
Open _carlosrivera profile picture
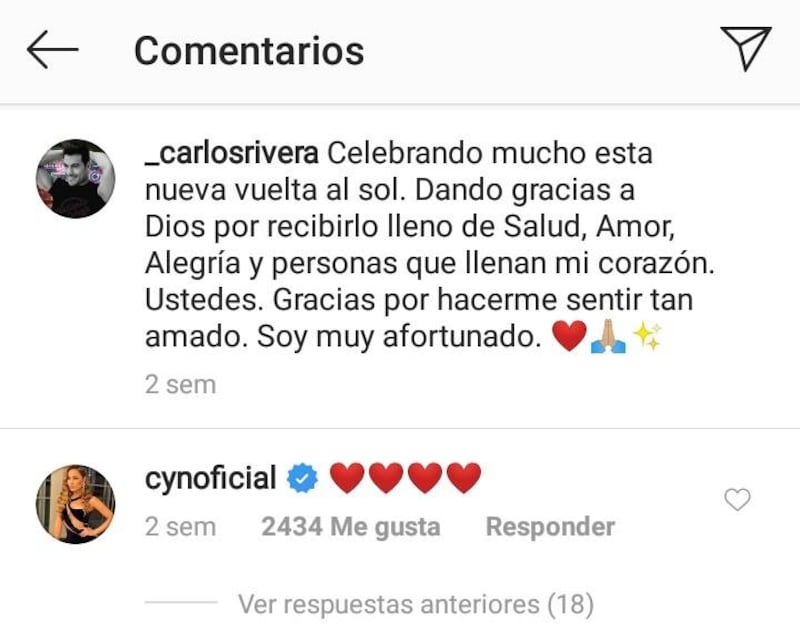coord(76,179)
